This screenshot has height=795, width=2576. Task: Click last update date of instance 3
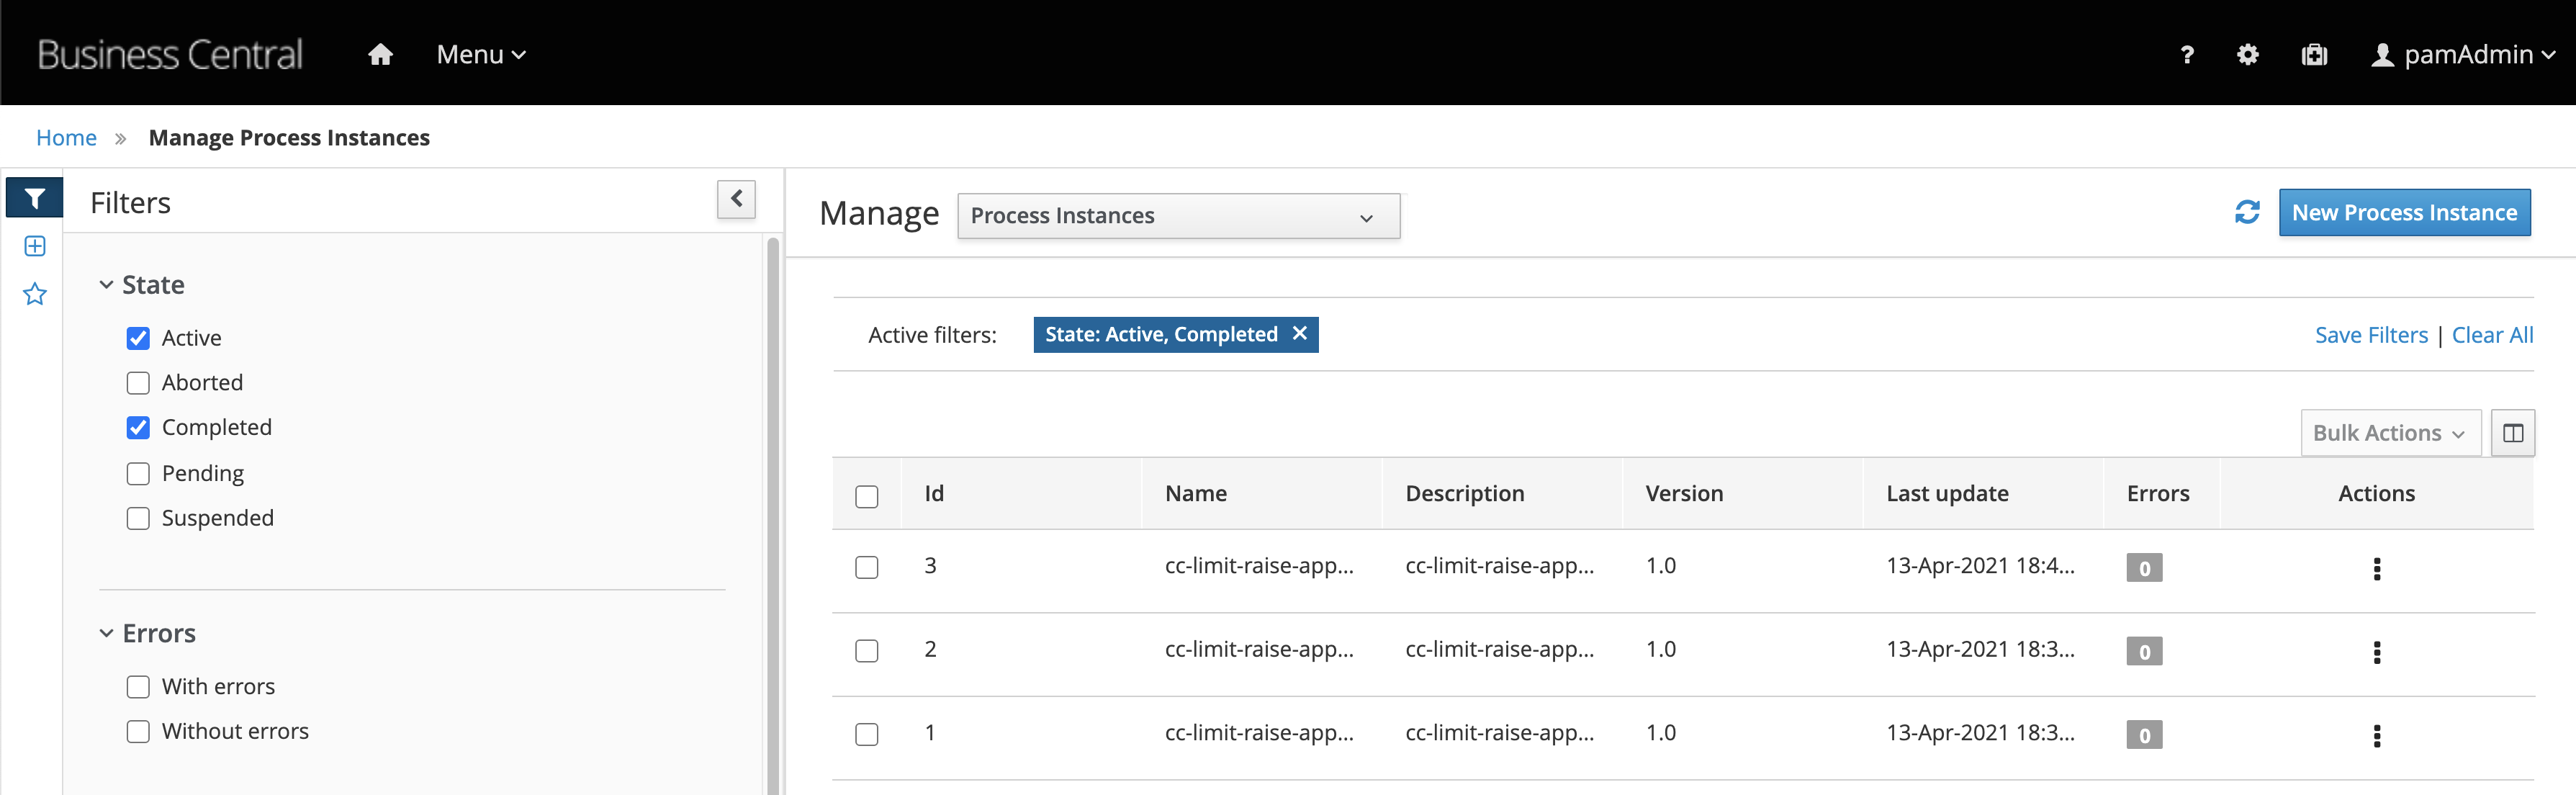click(1980, 566)
